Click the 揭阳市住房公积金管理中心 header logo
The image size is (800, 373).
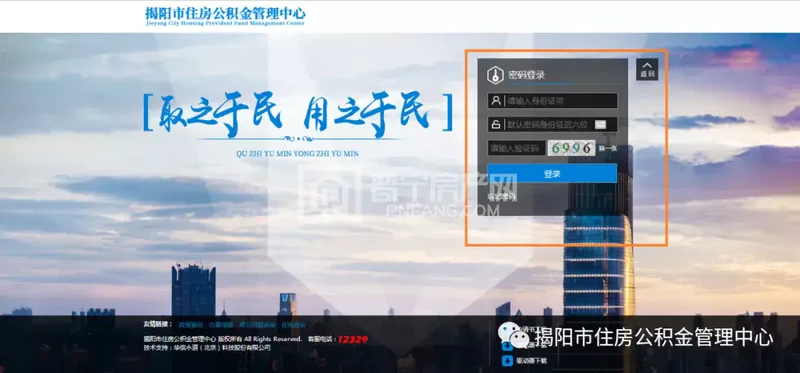pos(225,16)
